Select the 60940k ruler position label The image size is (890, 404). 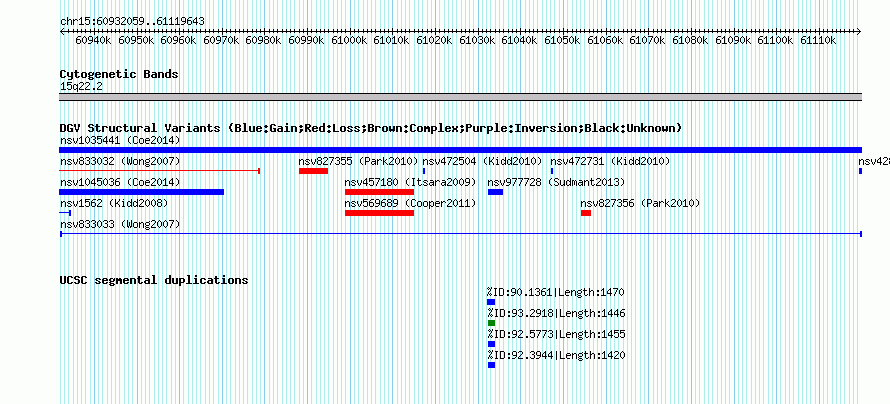coord(94,41)
